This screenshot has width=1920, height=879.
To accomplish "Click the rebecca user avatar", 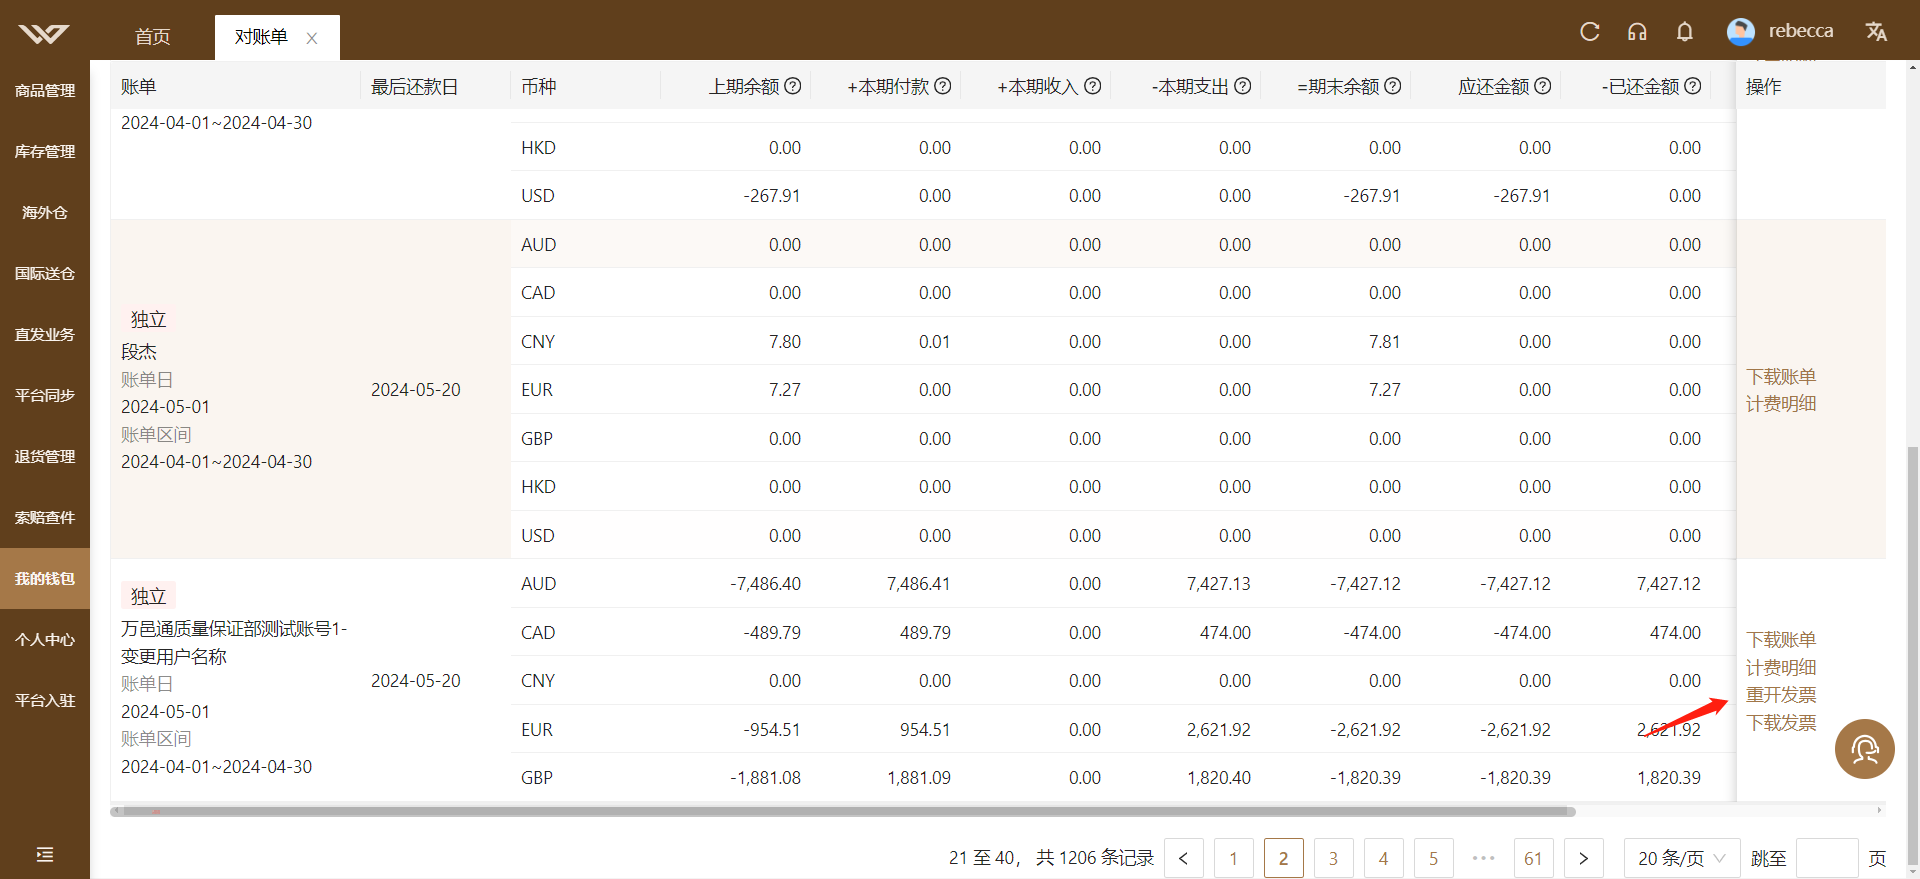I will pos(1741,32).
